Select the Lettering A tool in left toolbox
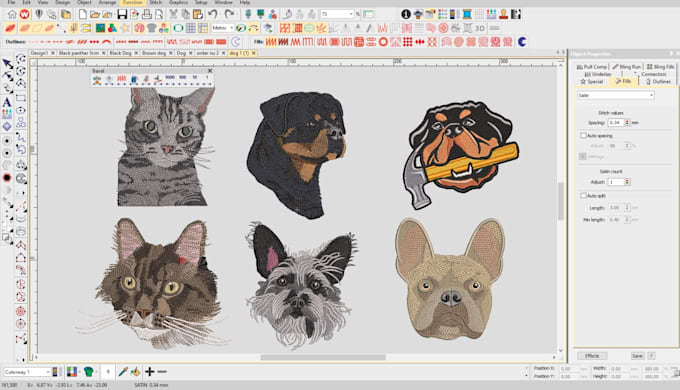Viewport: 680px width, 390px height. coord(7,102)
